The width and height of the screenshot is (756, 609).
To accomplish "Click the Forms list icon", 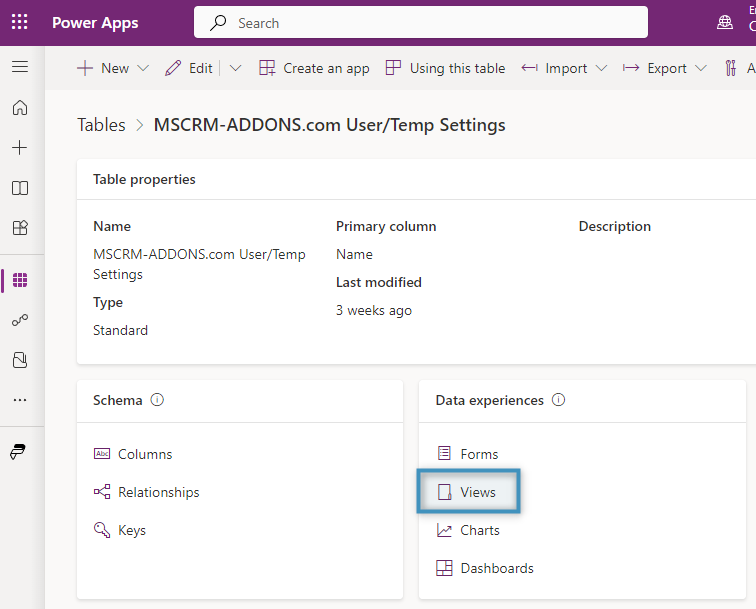I will click(x=444, y=454).
